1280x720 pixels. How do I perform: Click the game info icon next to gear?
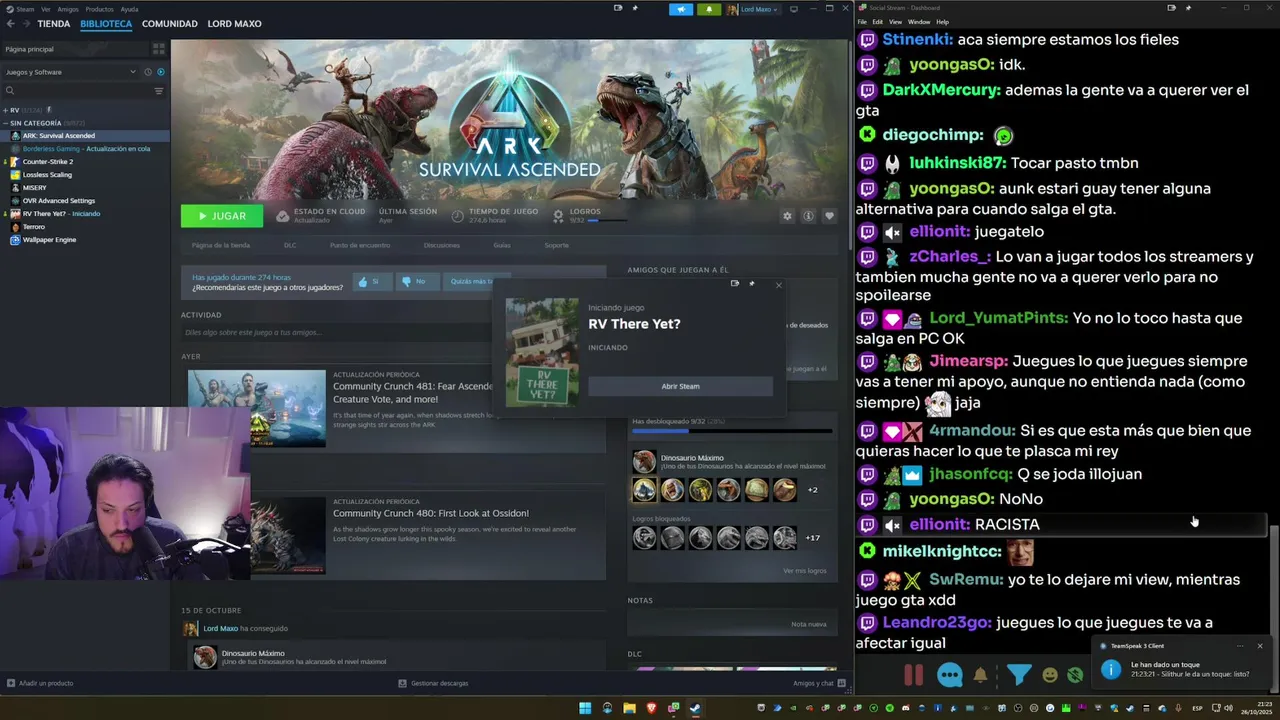(808, 216)
